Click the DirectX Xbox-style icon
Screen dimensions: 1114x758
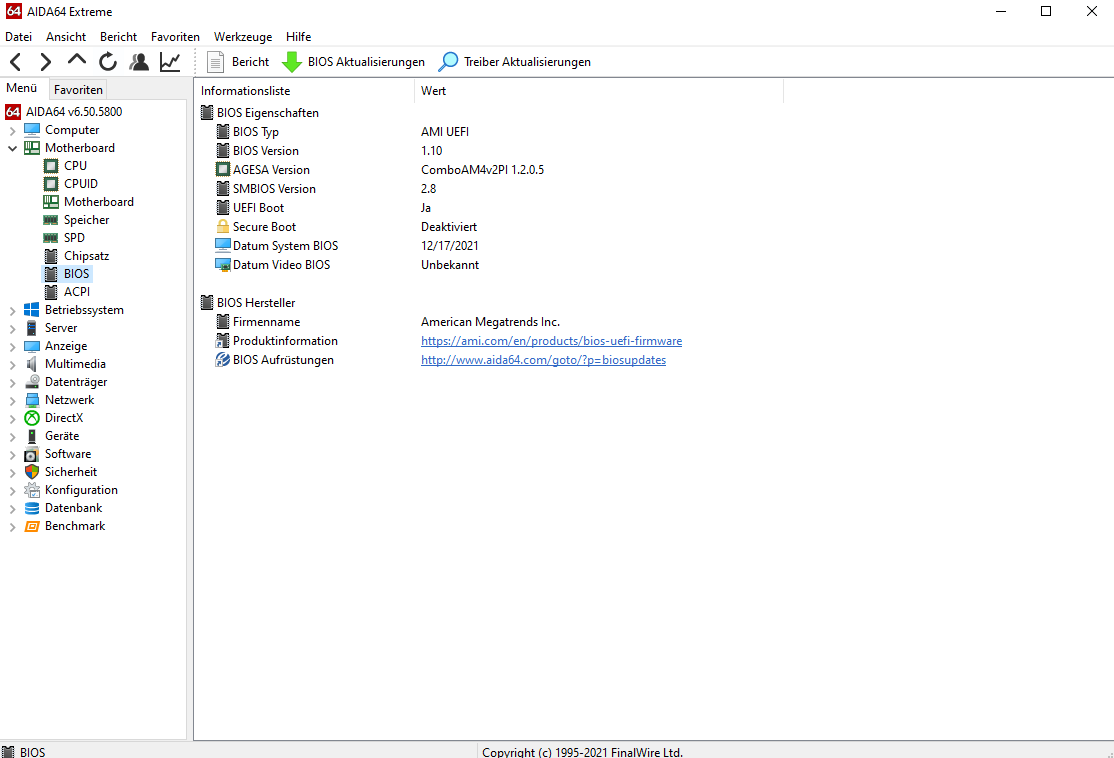32,418
